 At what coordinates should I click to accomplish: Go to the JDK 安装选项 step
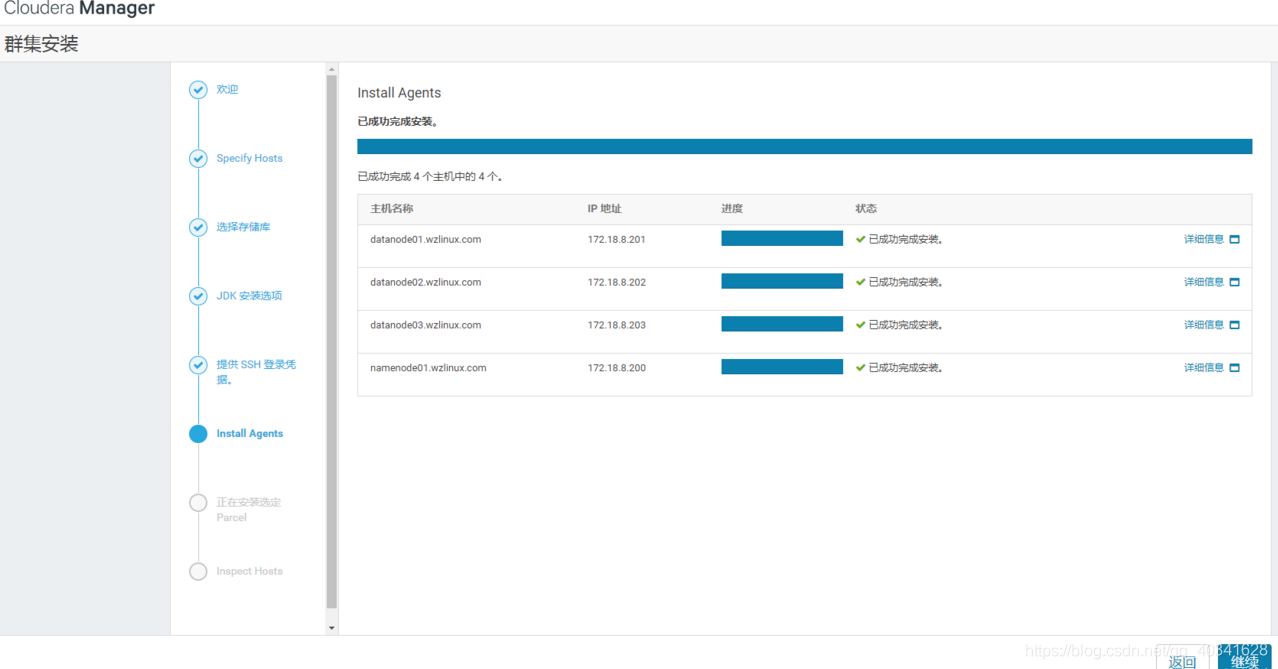point(249,296)
